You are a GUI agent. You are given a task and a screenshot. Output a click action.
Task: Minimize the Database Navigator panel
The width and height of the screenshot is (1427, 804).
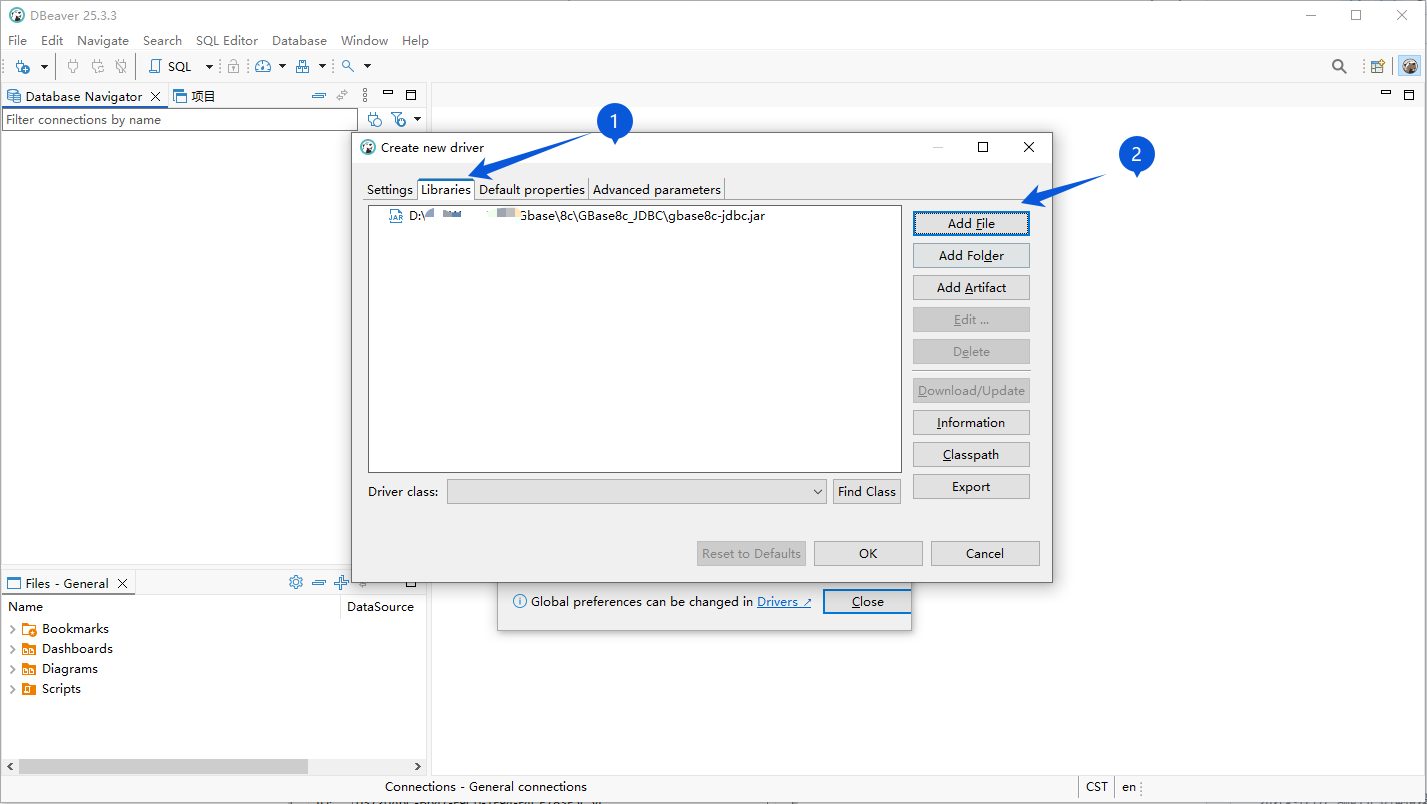[388, 94]
